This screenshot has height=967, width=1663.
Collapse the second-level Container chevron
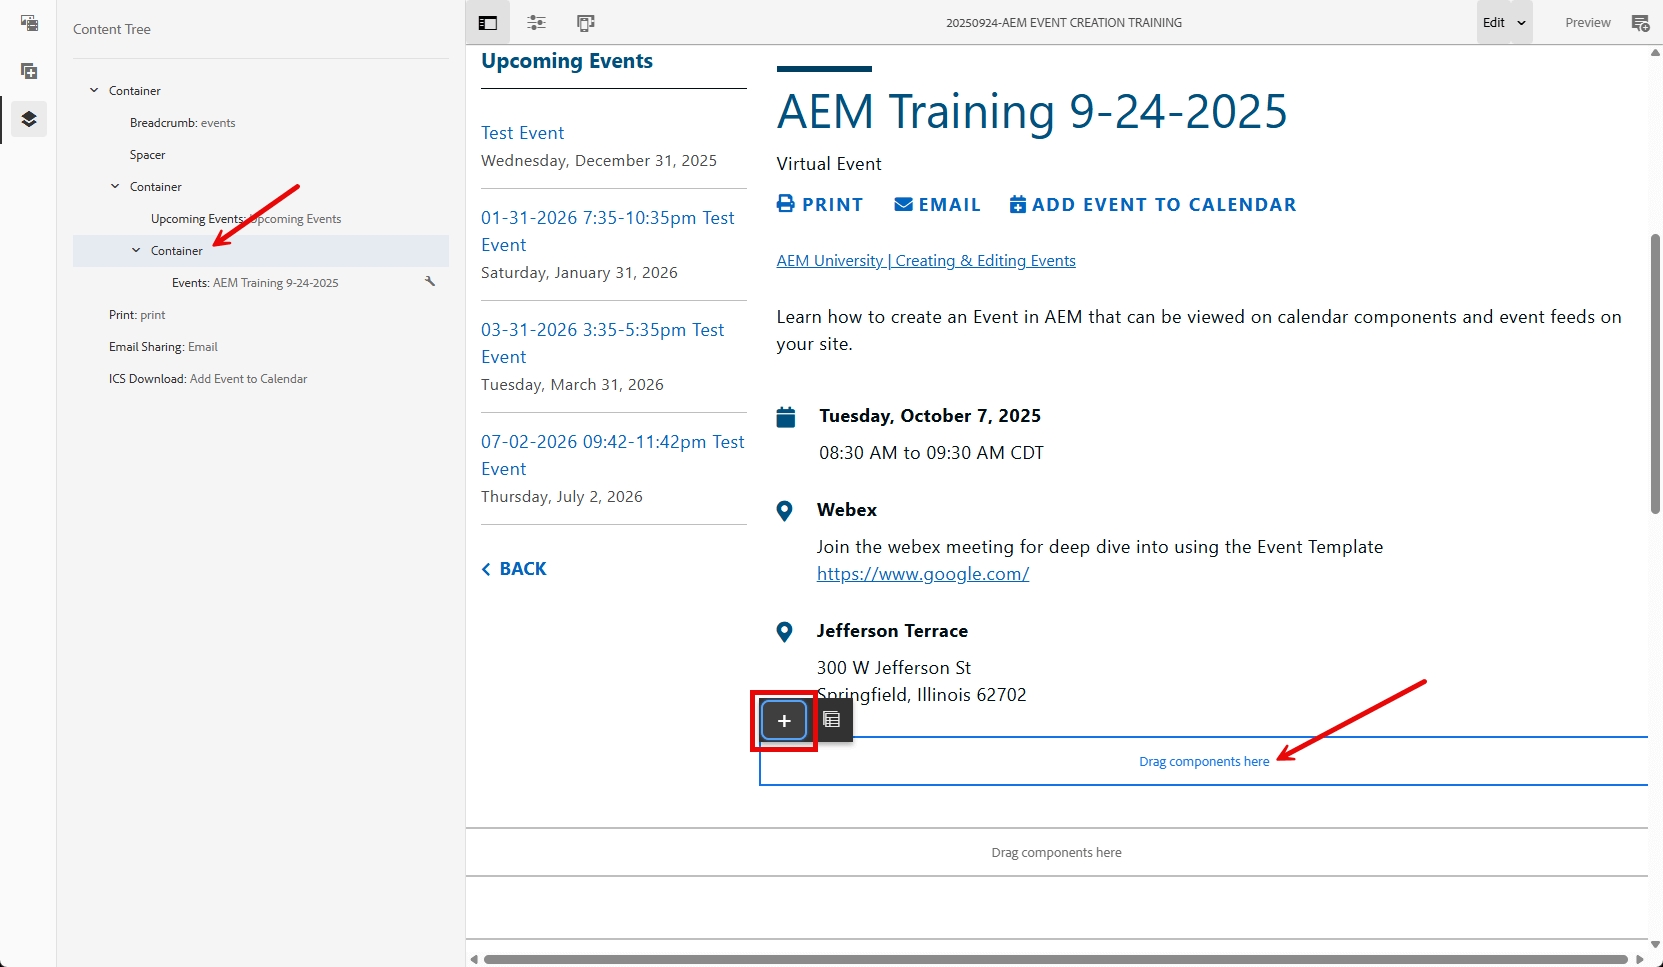[115, 186]
